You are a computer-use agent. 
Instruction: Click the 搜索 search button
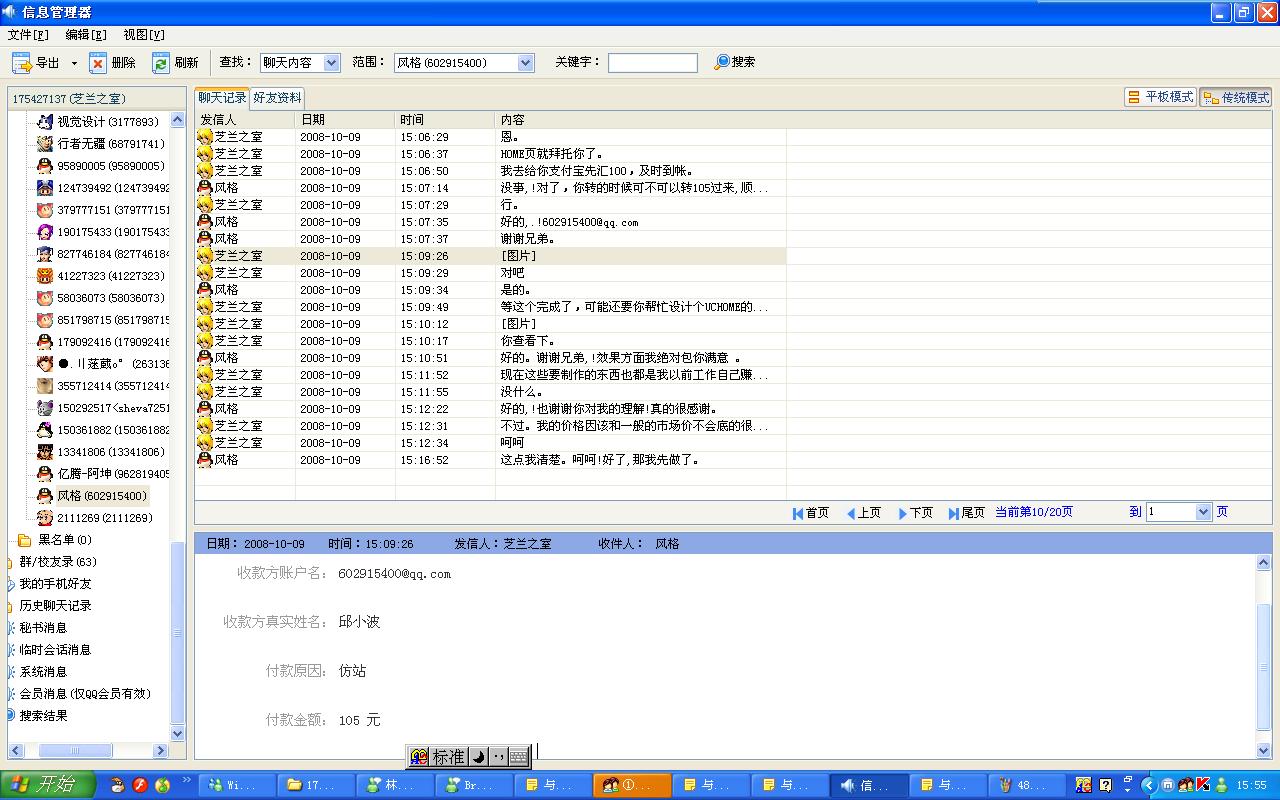735,62
